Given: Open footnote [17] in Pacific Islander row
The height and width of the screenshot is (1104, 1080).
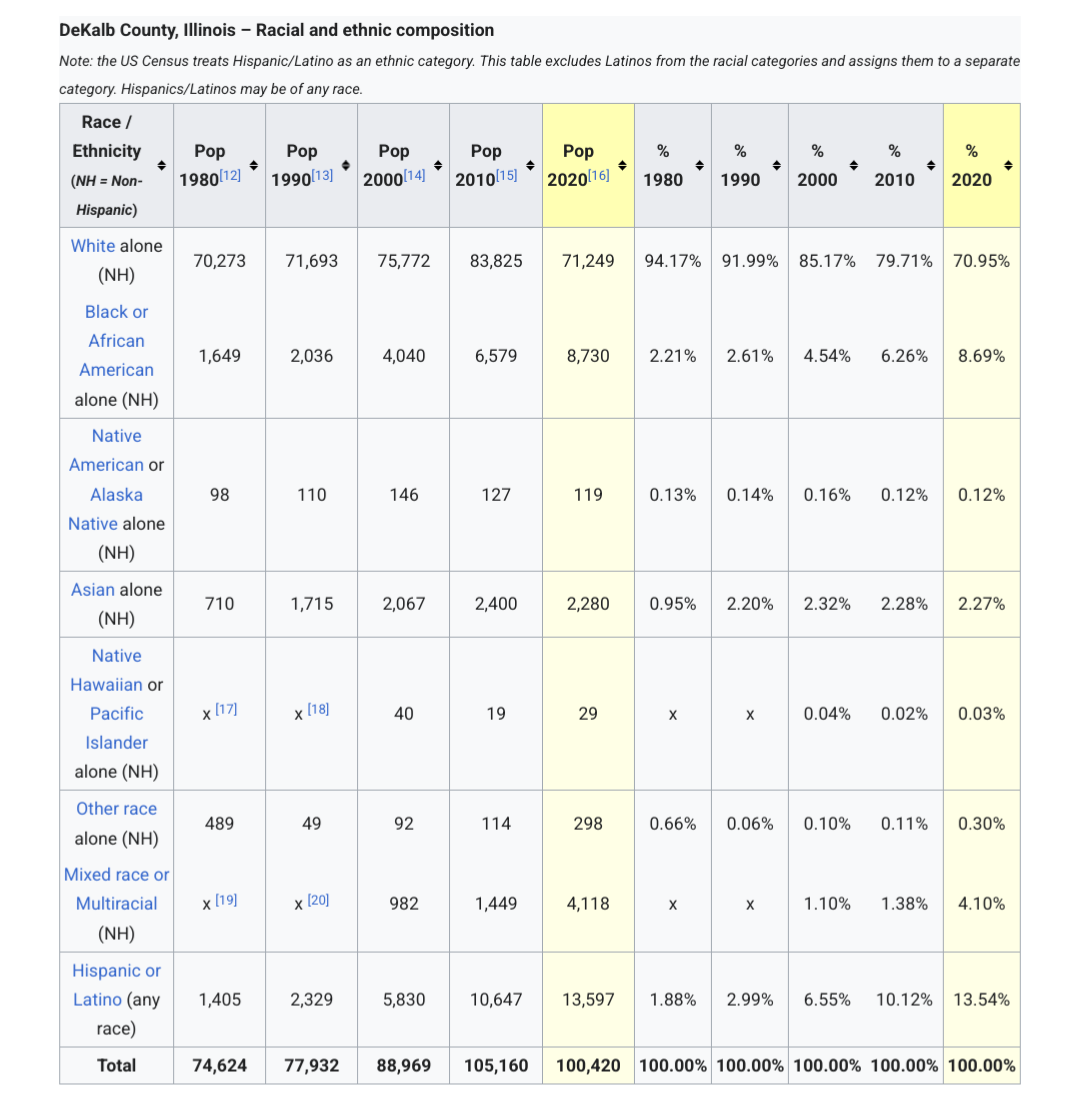Looking at the screenshot, I should [x=226, y=709].
